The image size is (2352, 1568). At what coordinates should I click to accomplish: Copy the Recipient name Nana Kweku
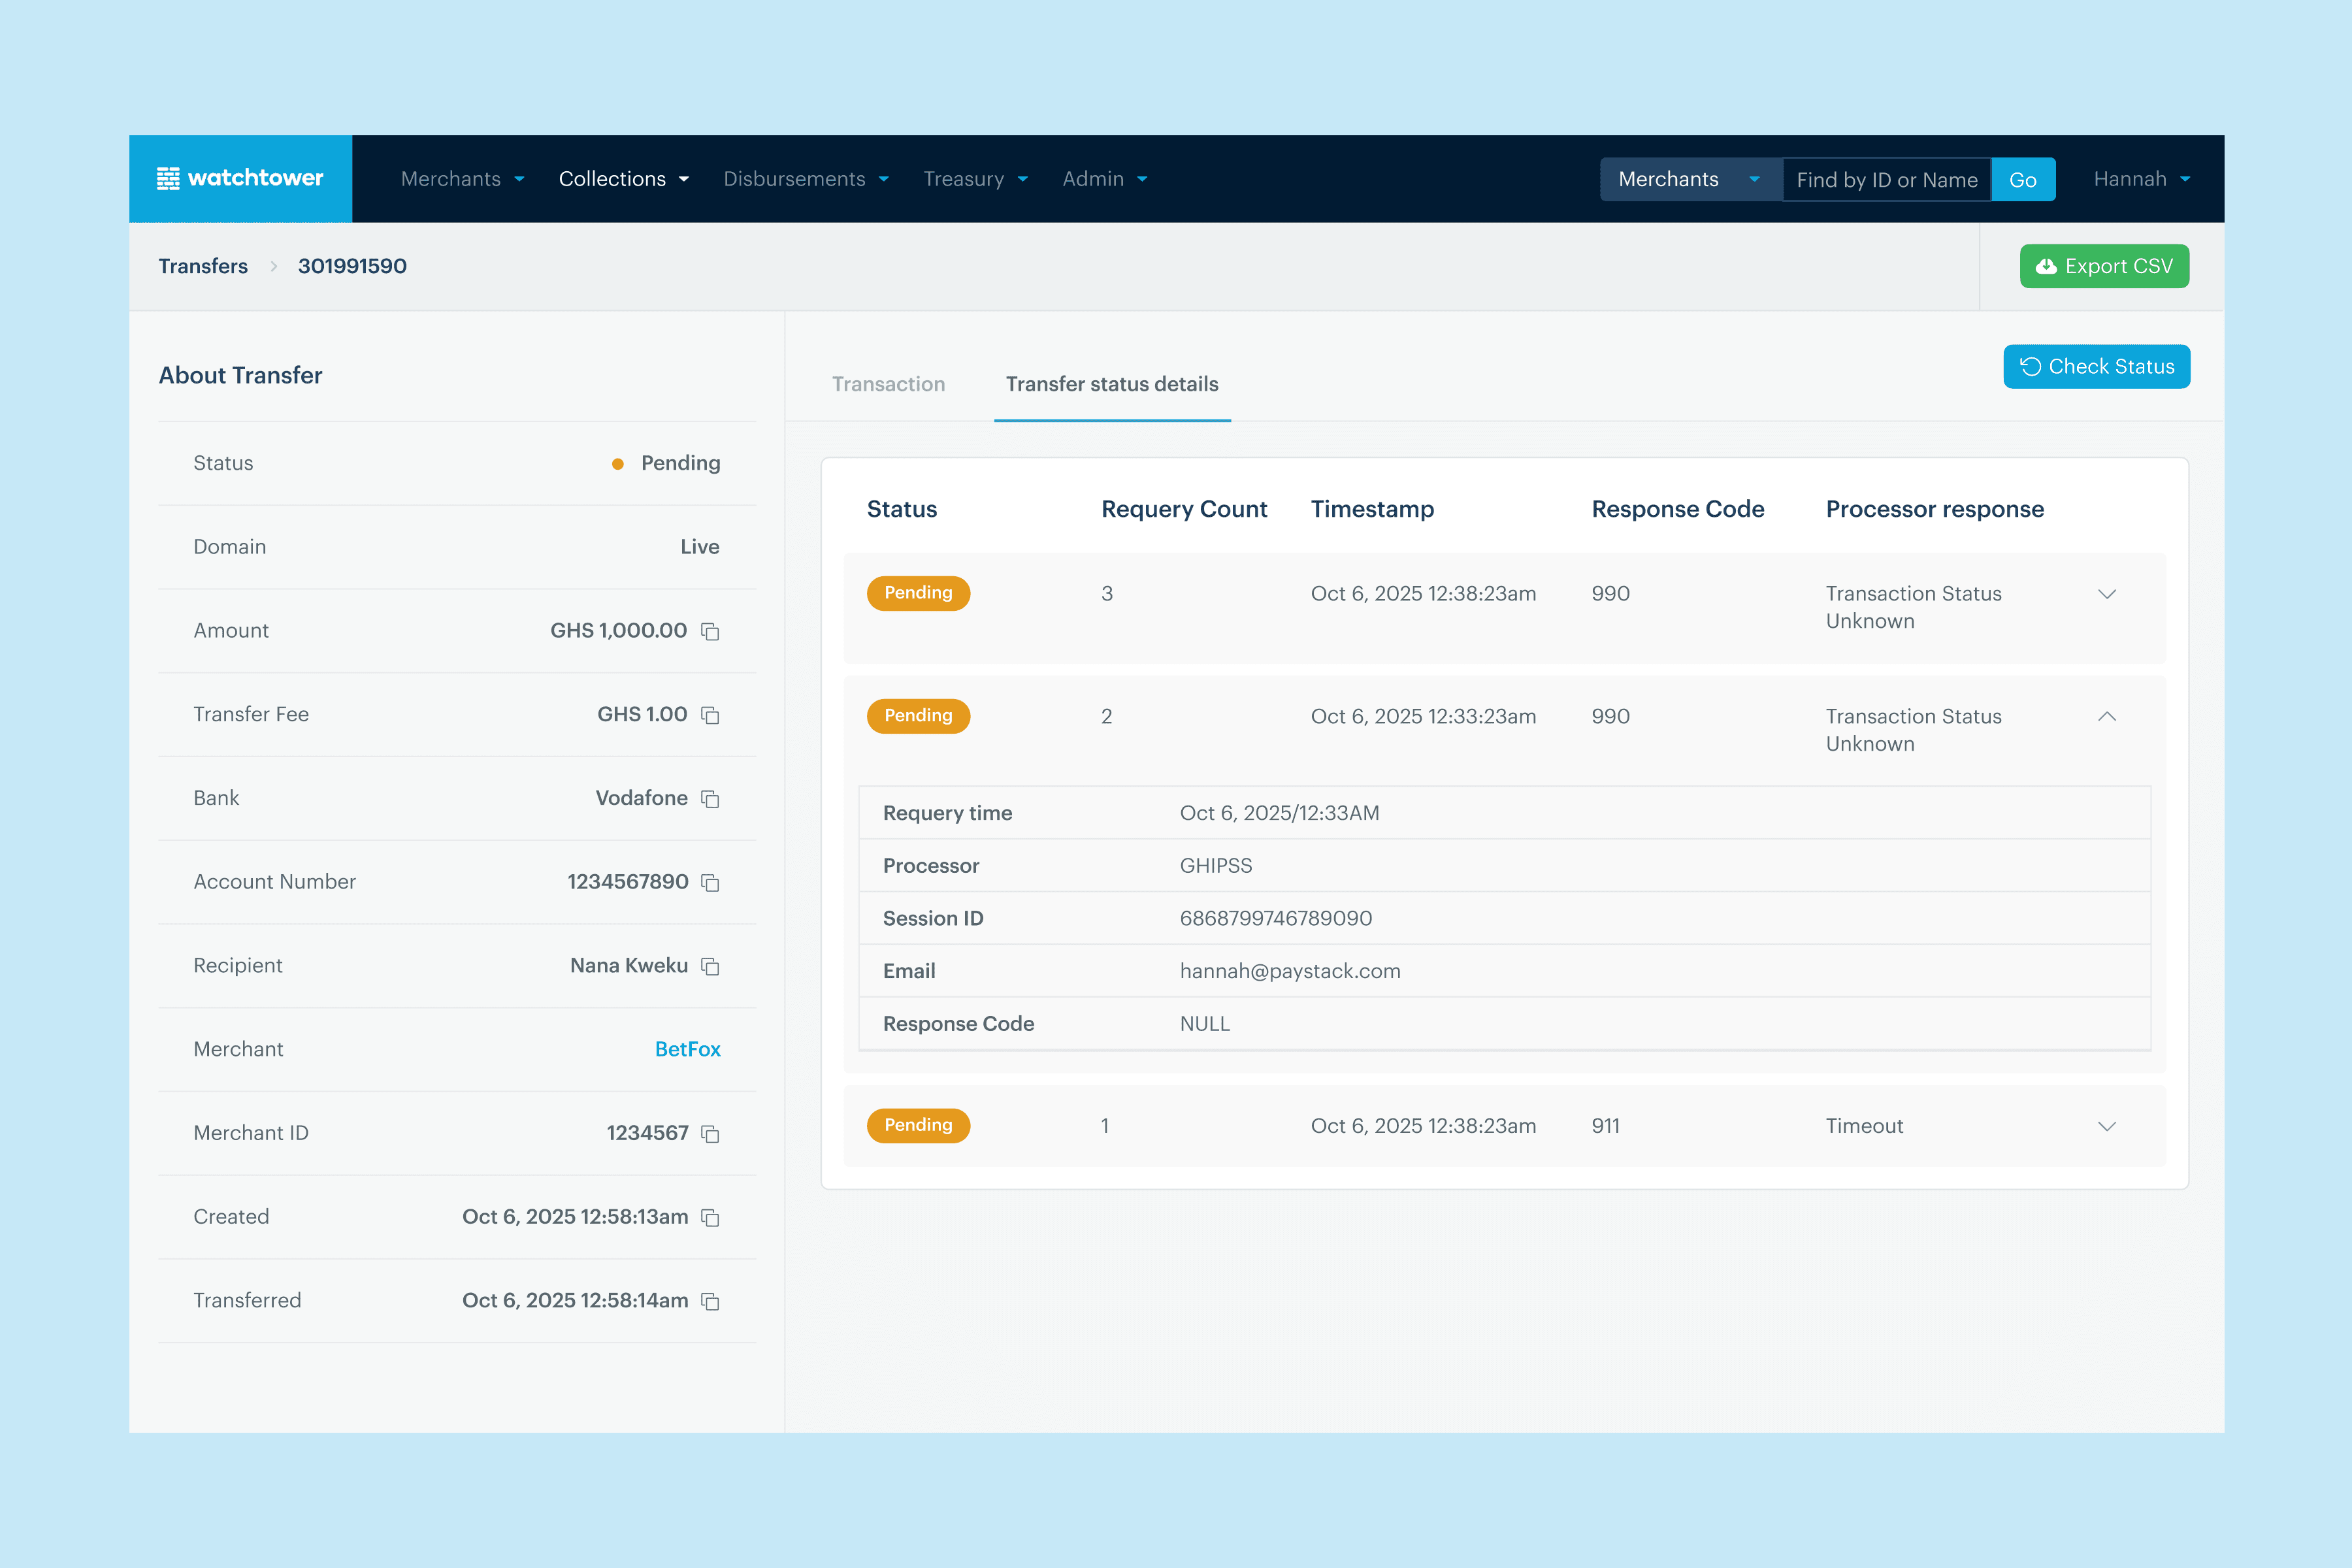(x=710, y=966)
